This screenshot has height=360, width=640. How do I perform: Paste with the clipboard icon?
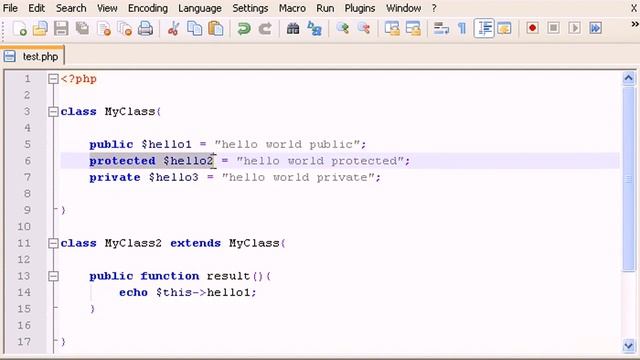[216, 29]
